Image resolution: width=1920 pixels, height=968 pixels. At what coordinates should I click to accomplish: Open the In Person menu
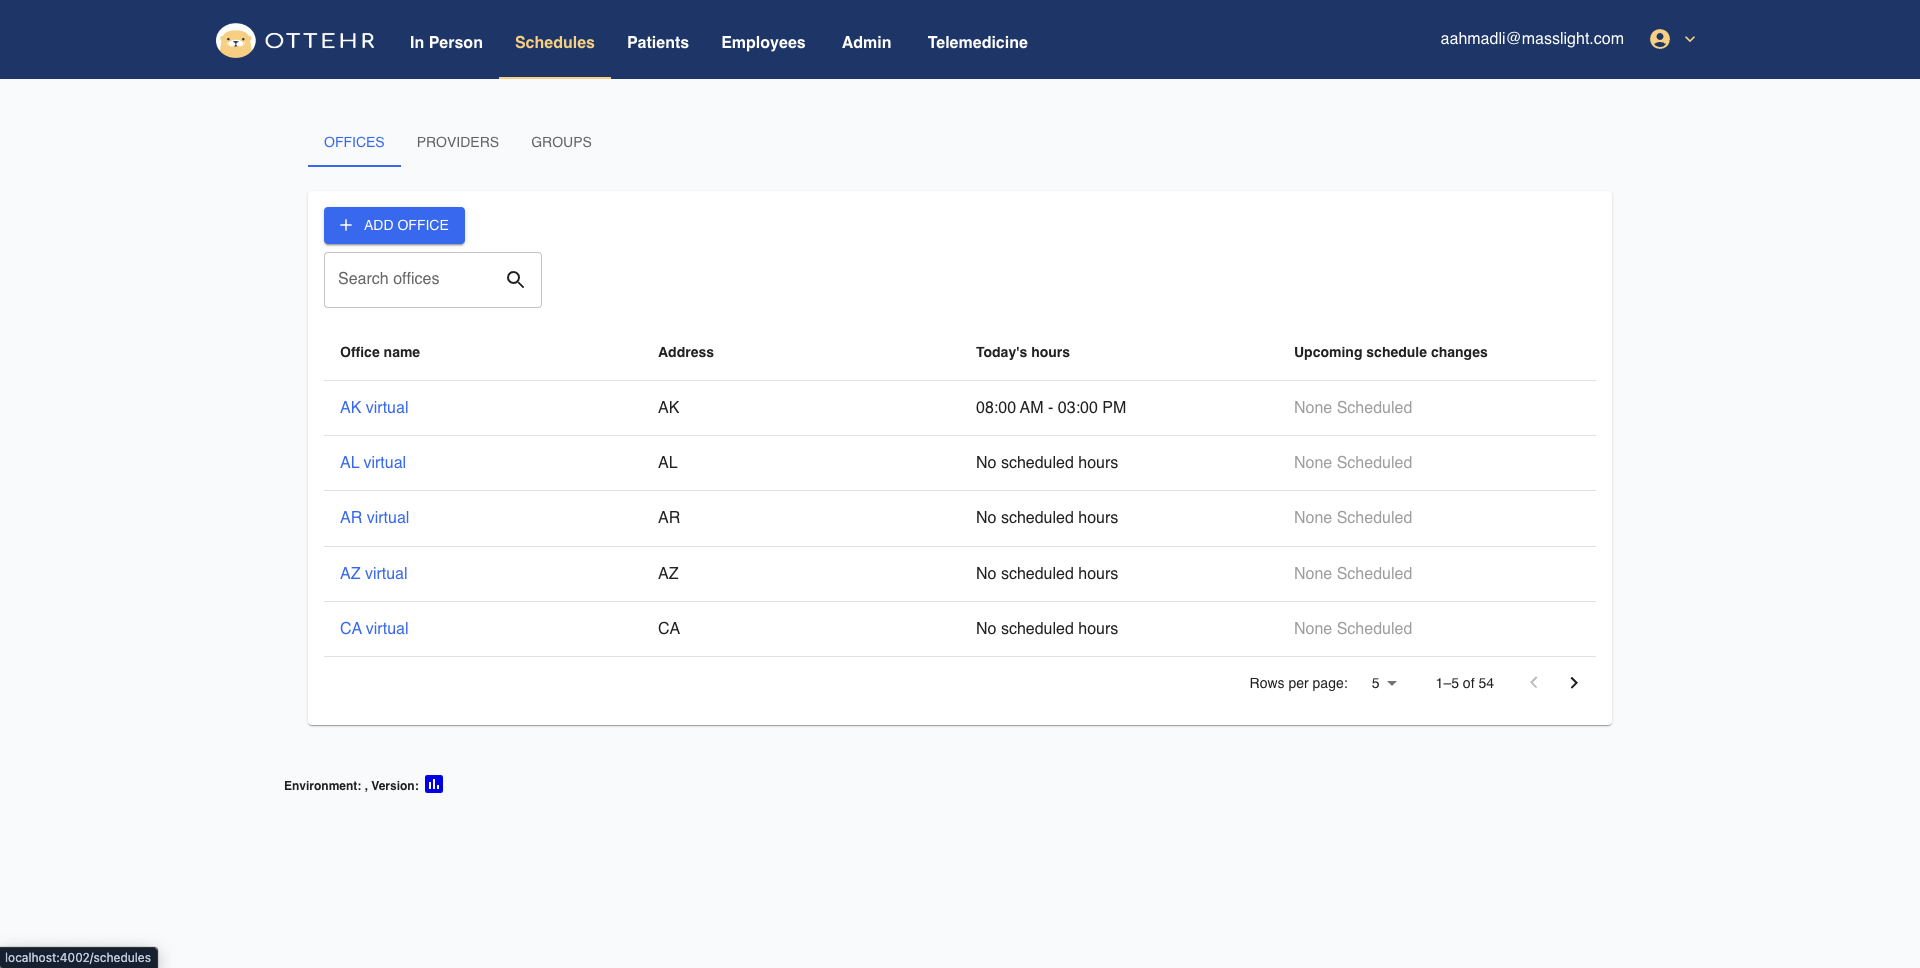point(446,42)
